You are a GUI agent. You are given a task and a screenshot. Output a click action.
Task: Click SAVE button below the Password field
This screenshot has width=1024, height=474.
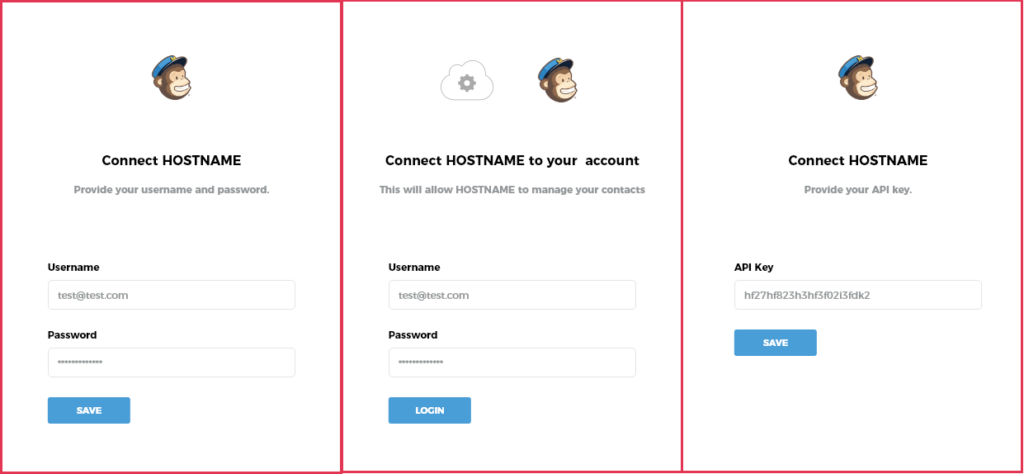pyautogui.click(x=89, y=411)
